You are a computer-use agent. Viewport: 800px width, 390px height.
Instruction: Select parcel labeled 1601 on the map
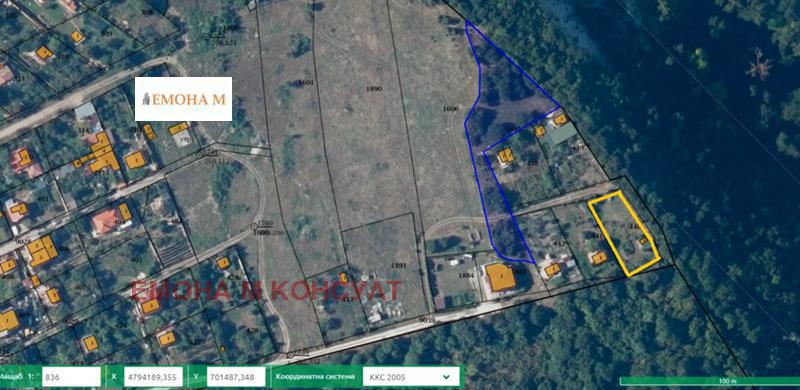(x=306, y=82)
